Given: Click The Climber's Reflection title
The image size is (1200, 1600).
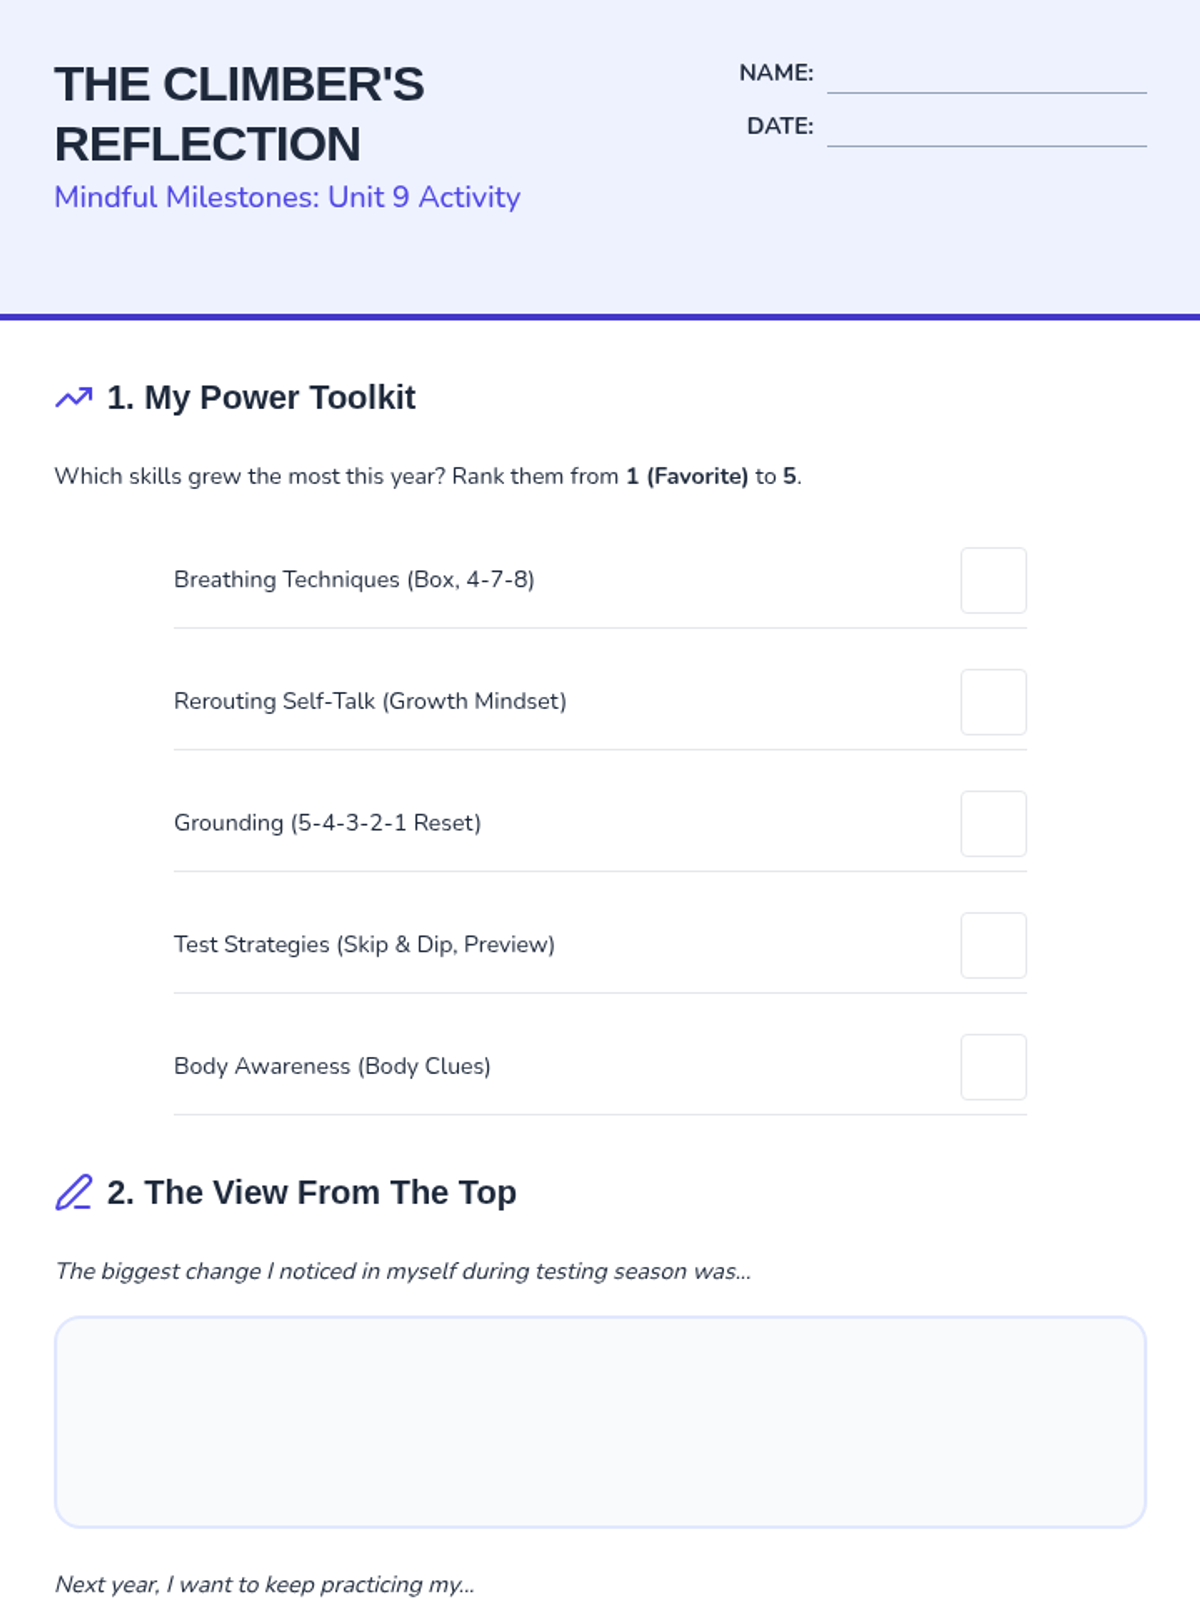Looking at the screenshot, I should click(238, 114).
